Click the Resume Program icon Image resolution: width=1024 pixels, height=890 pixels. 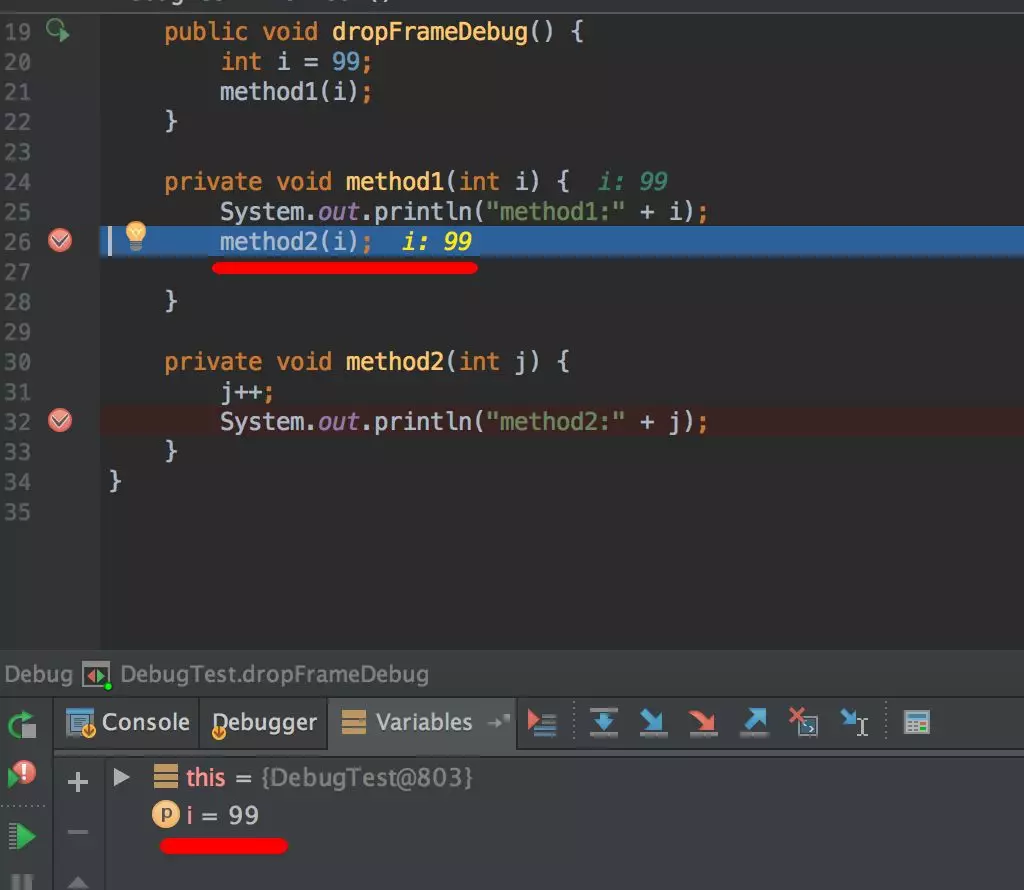click(20, 836)
